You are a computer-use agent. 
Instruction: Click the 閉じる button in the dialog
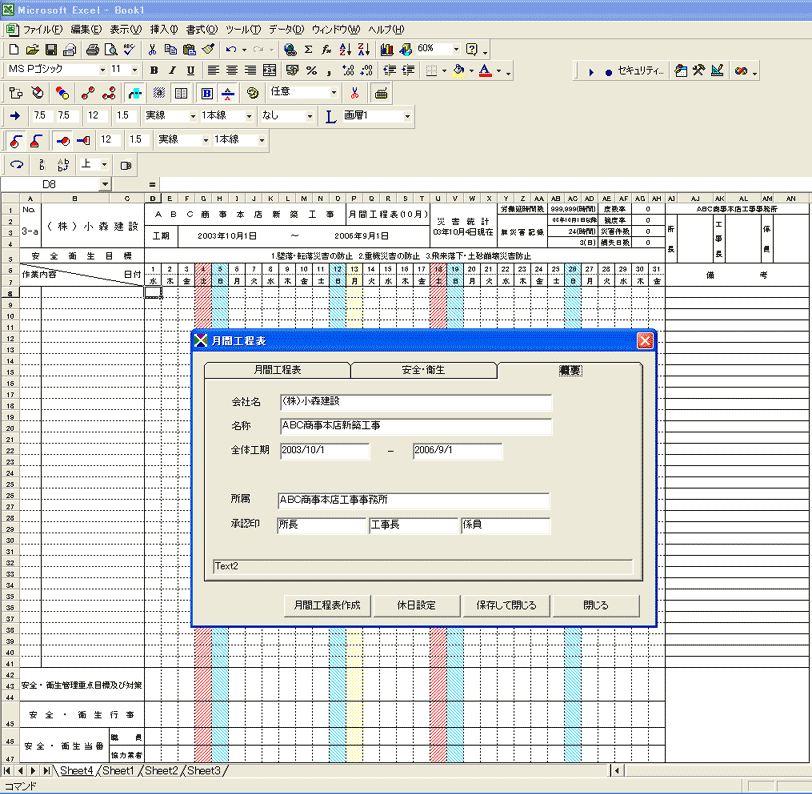pos(596,605)
